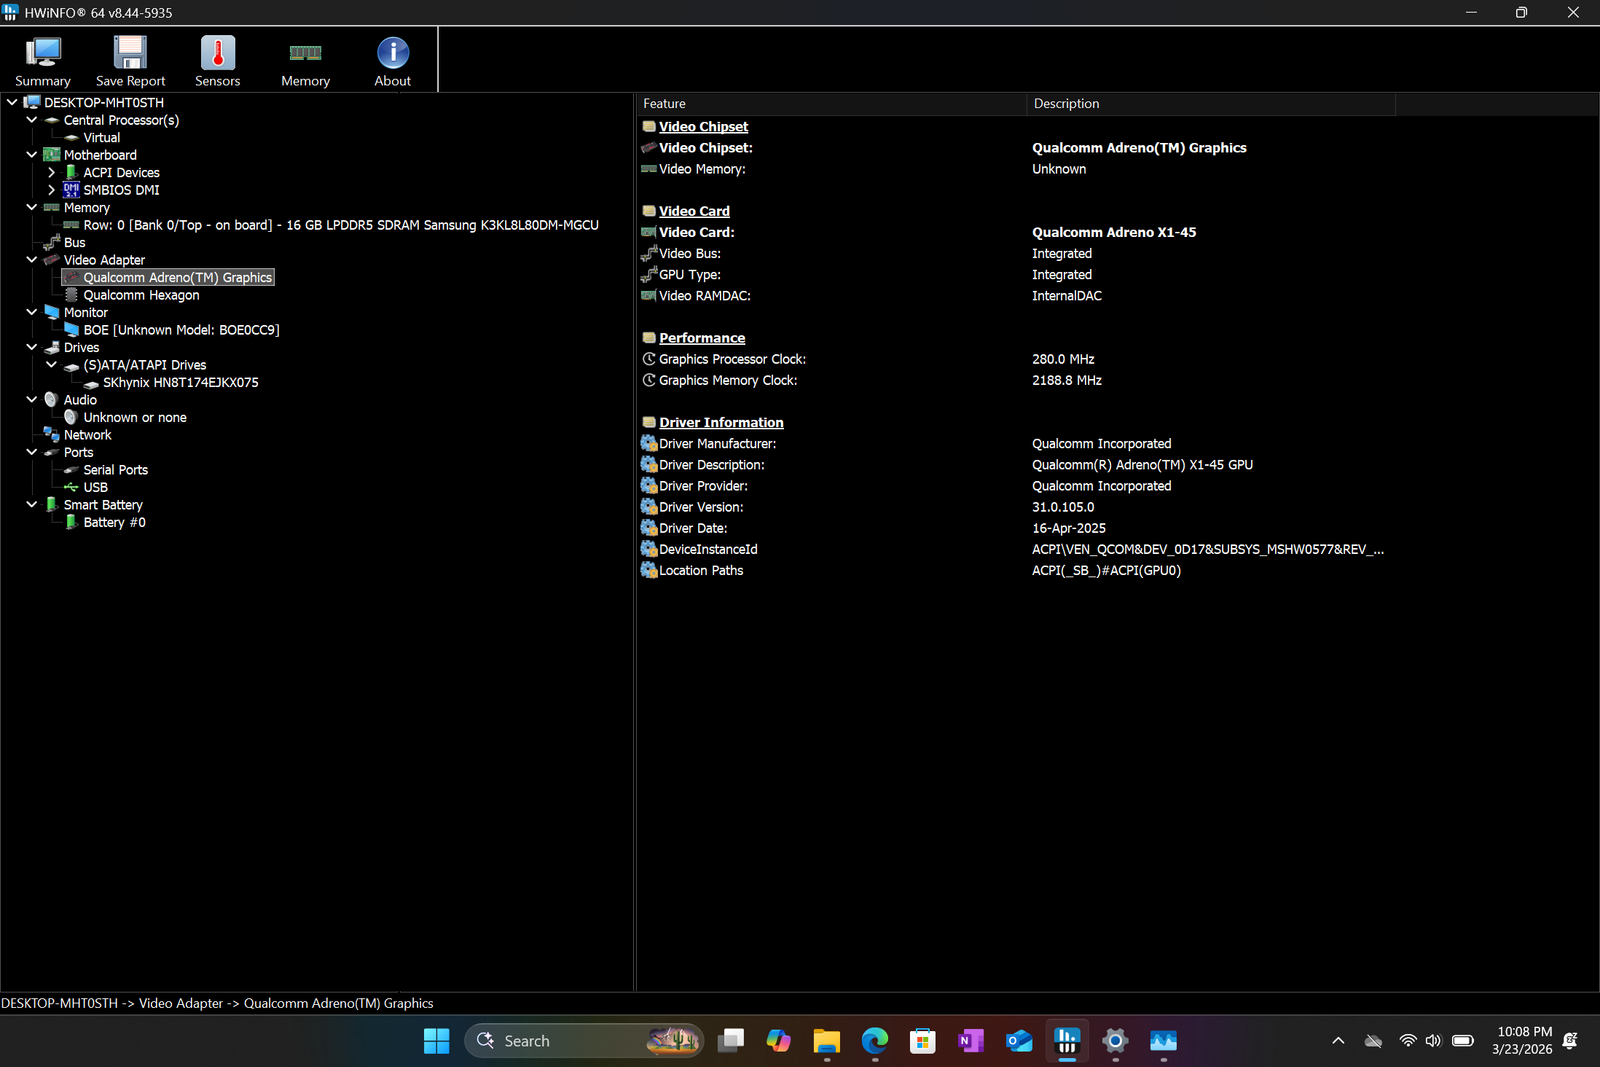Select Qualcomm Hexagon in the tree
Screen dimensions: 1600x1067
pos(141,295)
